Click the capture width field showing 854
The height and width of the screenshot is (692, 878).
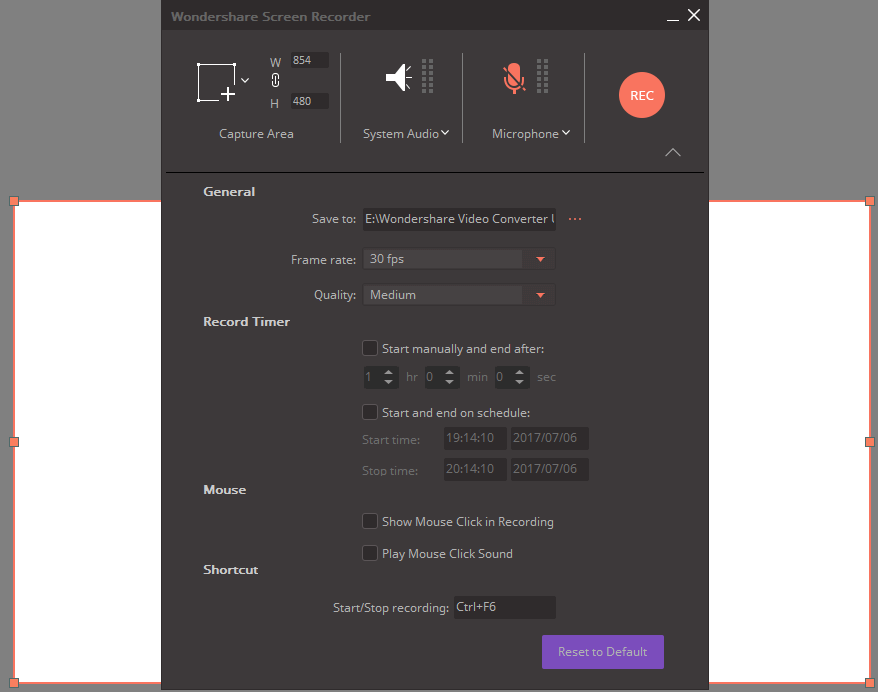310,60
